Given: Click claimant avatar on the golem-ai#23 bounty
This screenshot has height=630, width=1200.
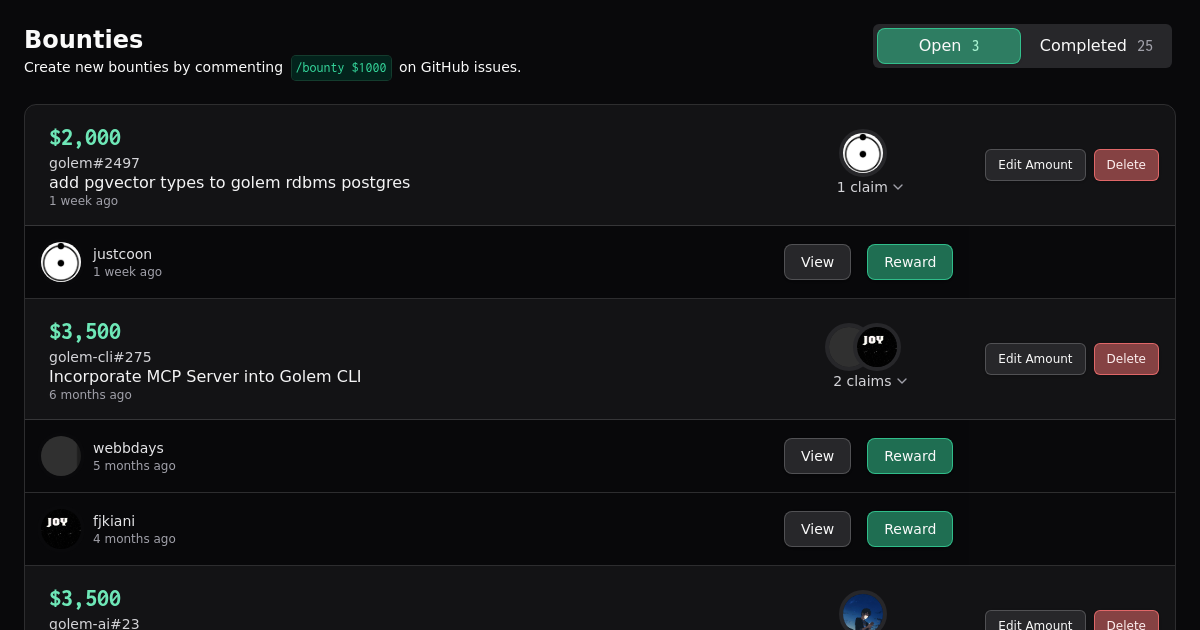Looking at the screenshot, I should coord(862,612).
